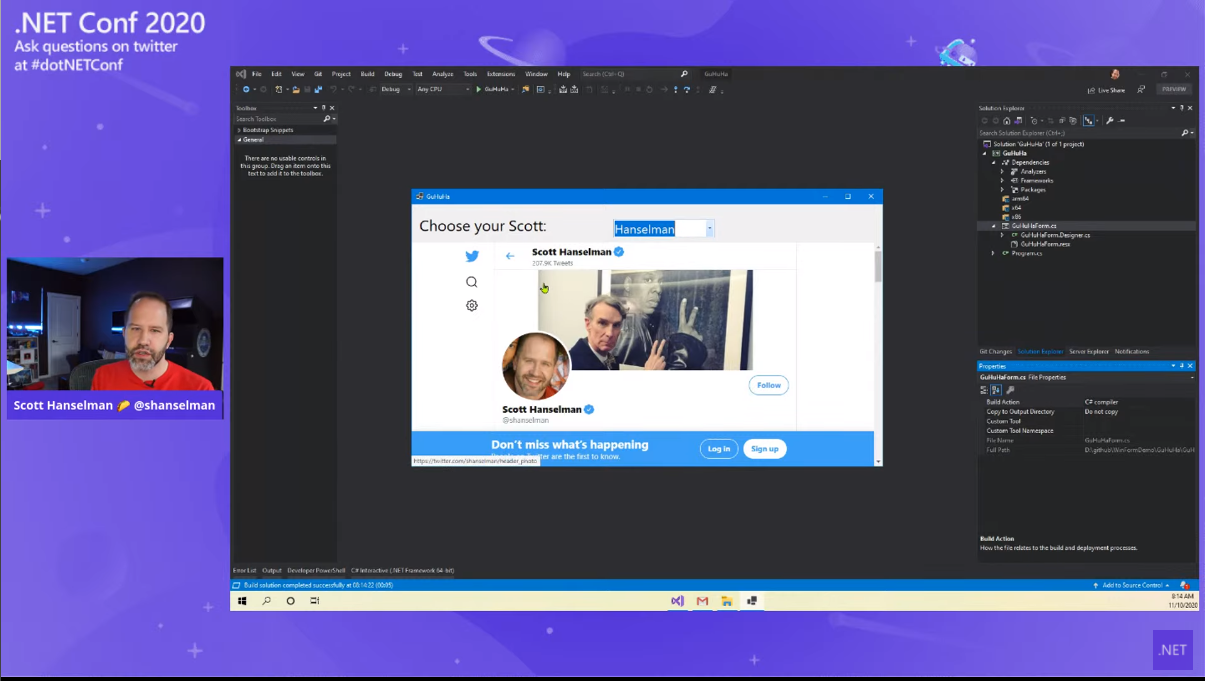1205x681 pixels.
Task: Click the back arrow on Twitter profile
Action: [510, 256]
